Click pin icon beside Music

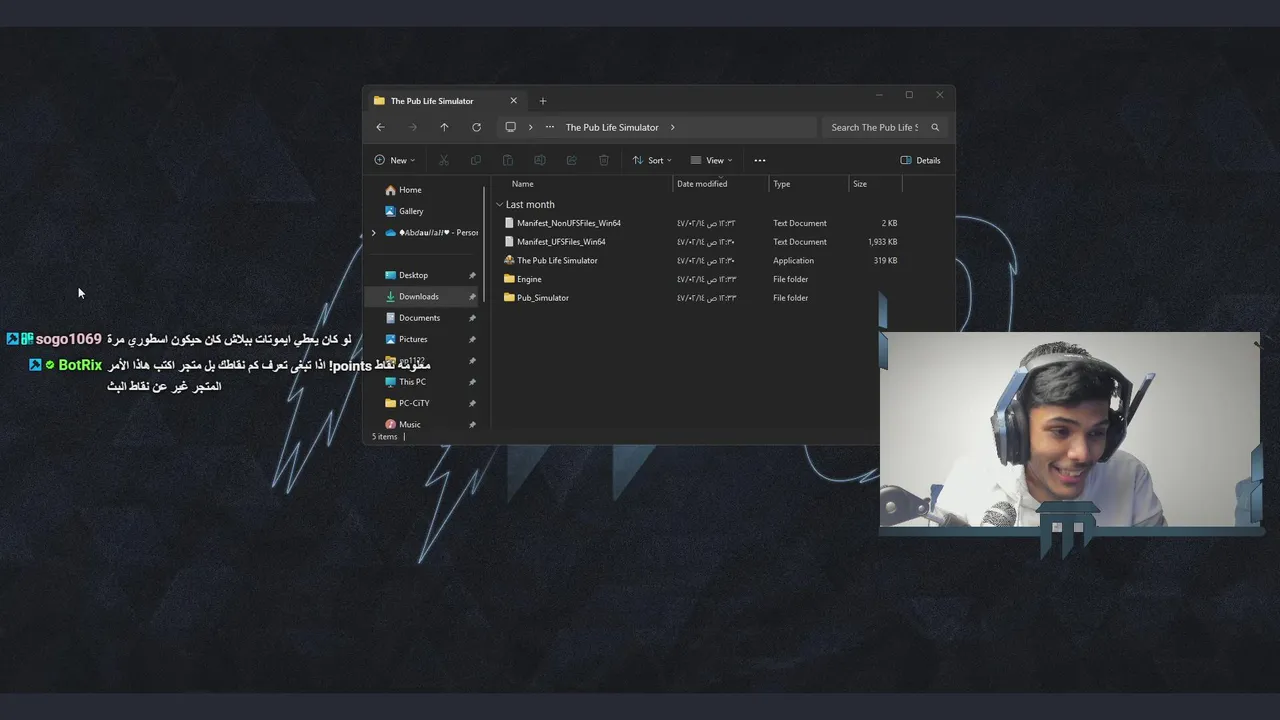[x=472, y=425]
